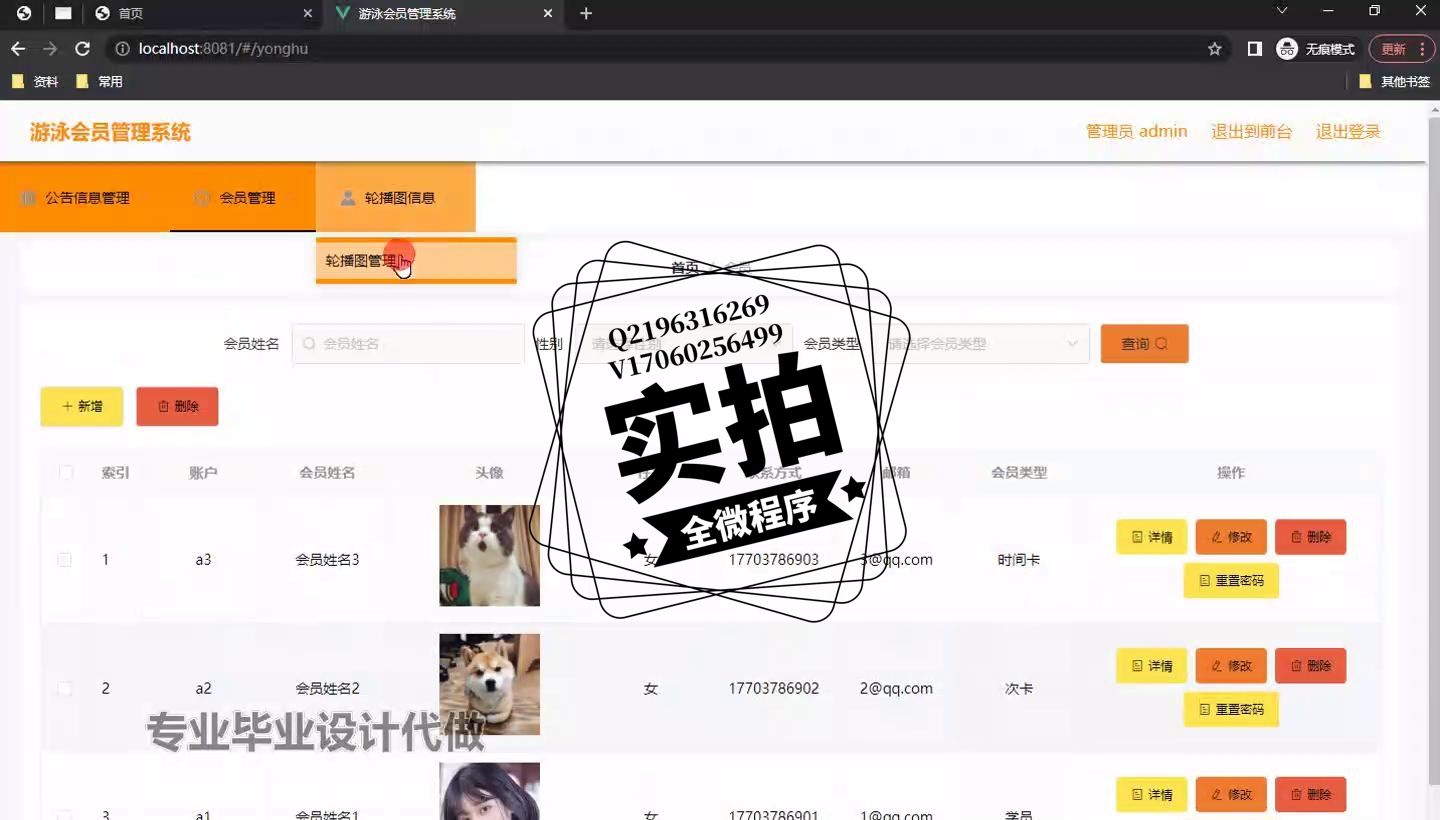The width and height of the screenshot is (1440, 820).
Task: Click the email cell 2@qq.com
Action: coord(896,689)
